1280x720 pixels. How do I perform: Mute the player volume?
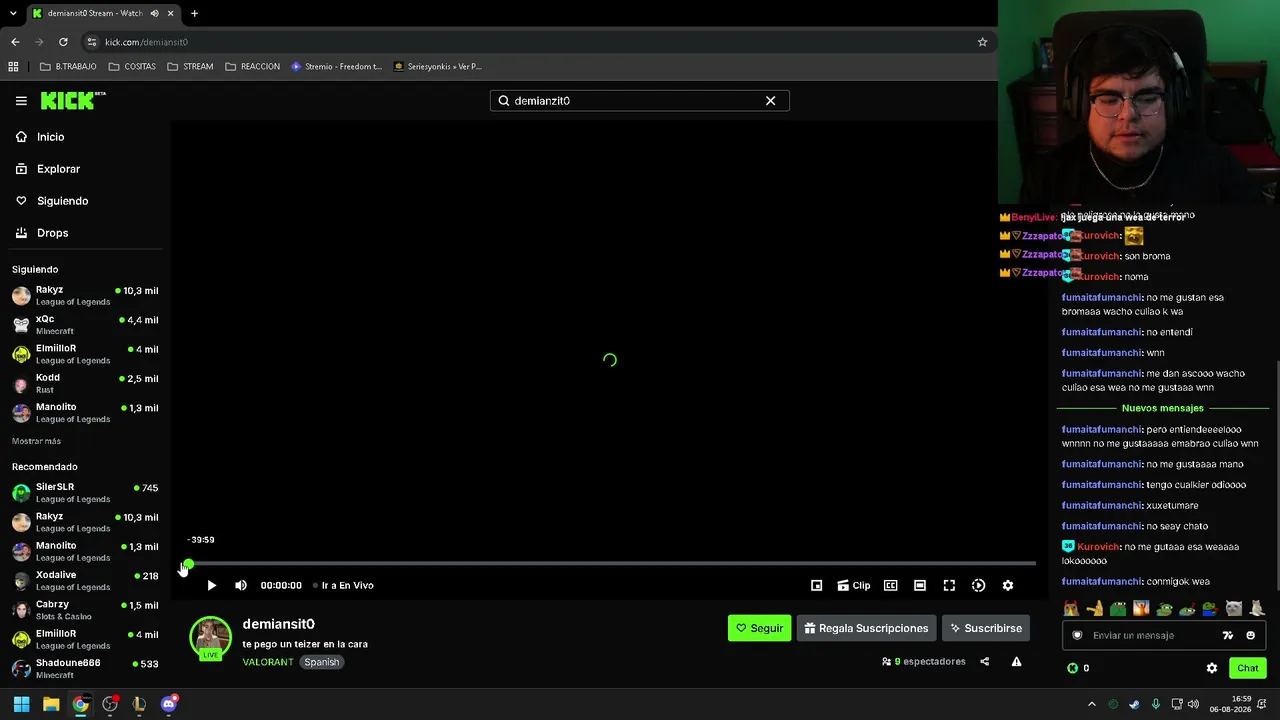coord(241,585)
